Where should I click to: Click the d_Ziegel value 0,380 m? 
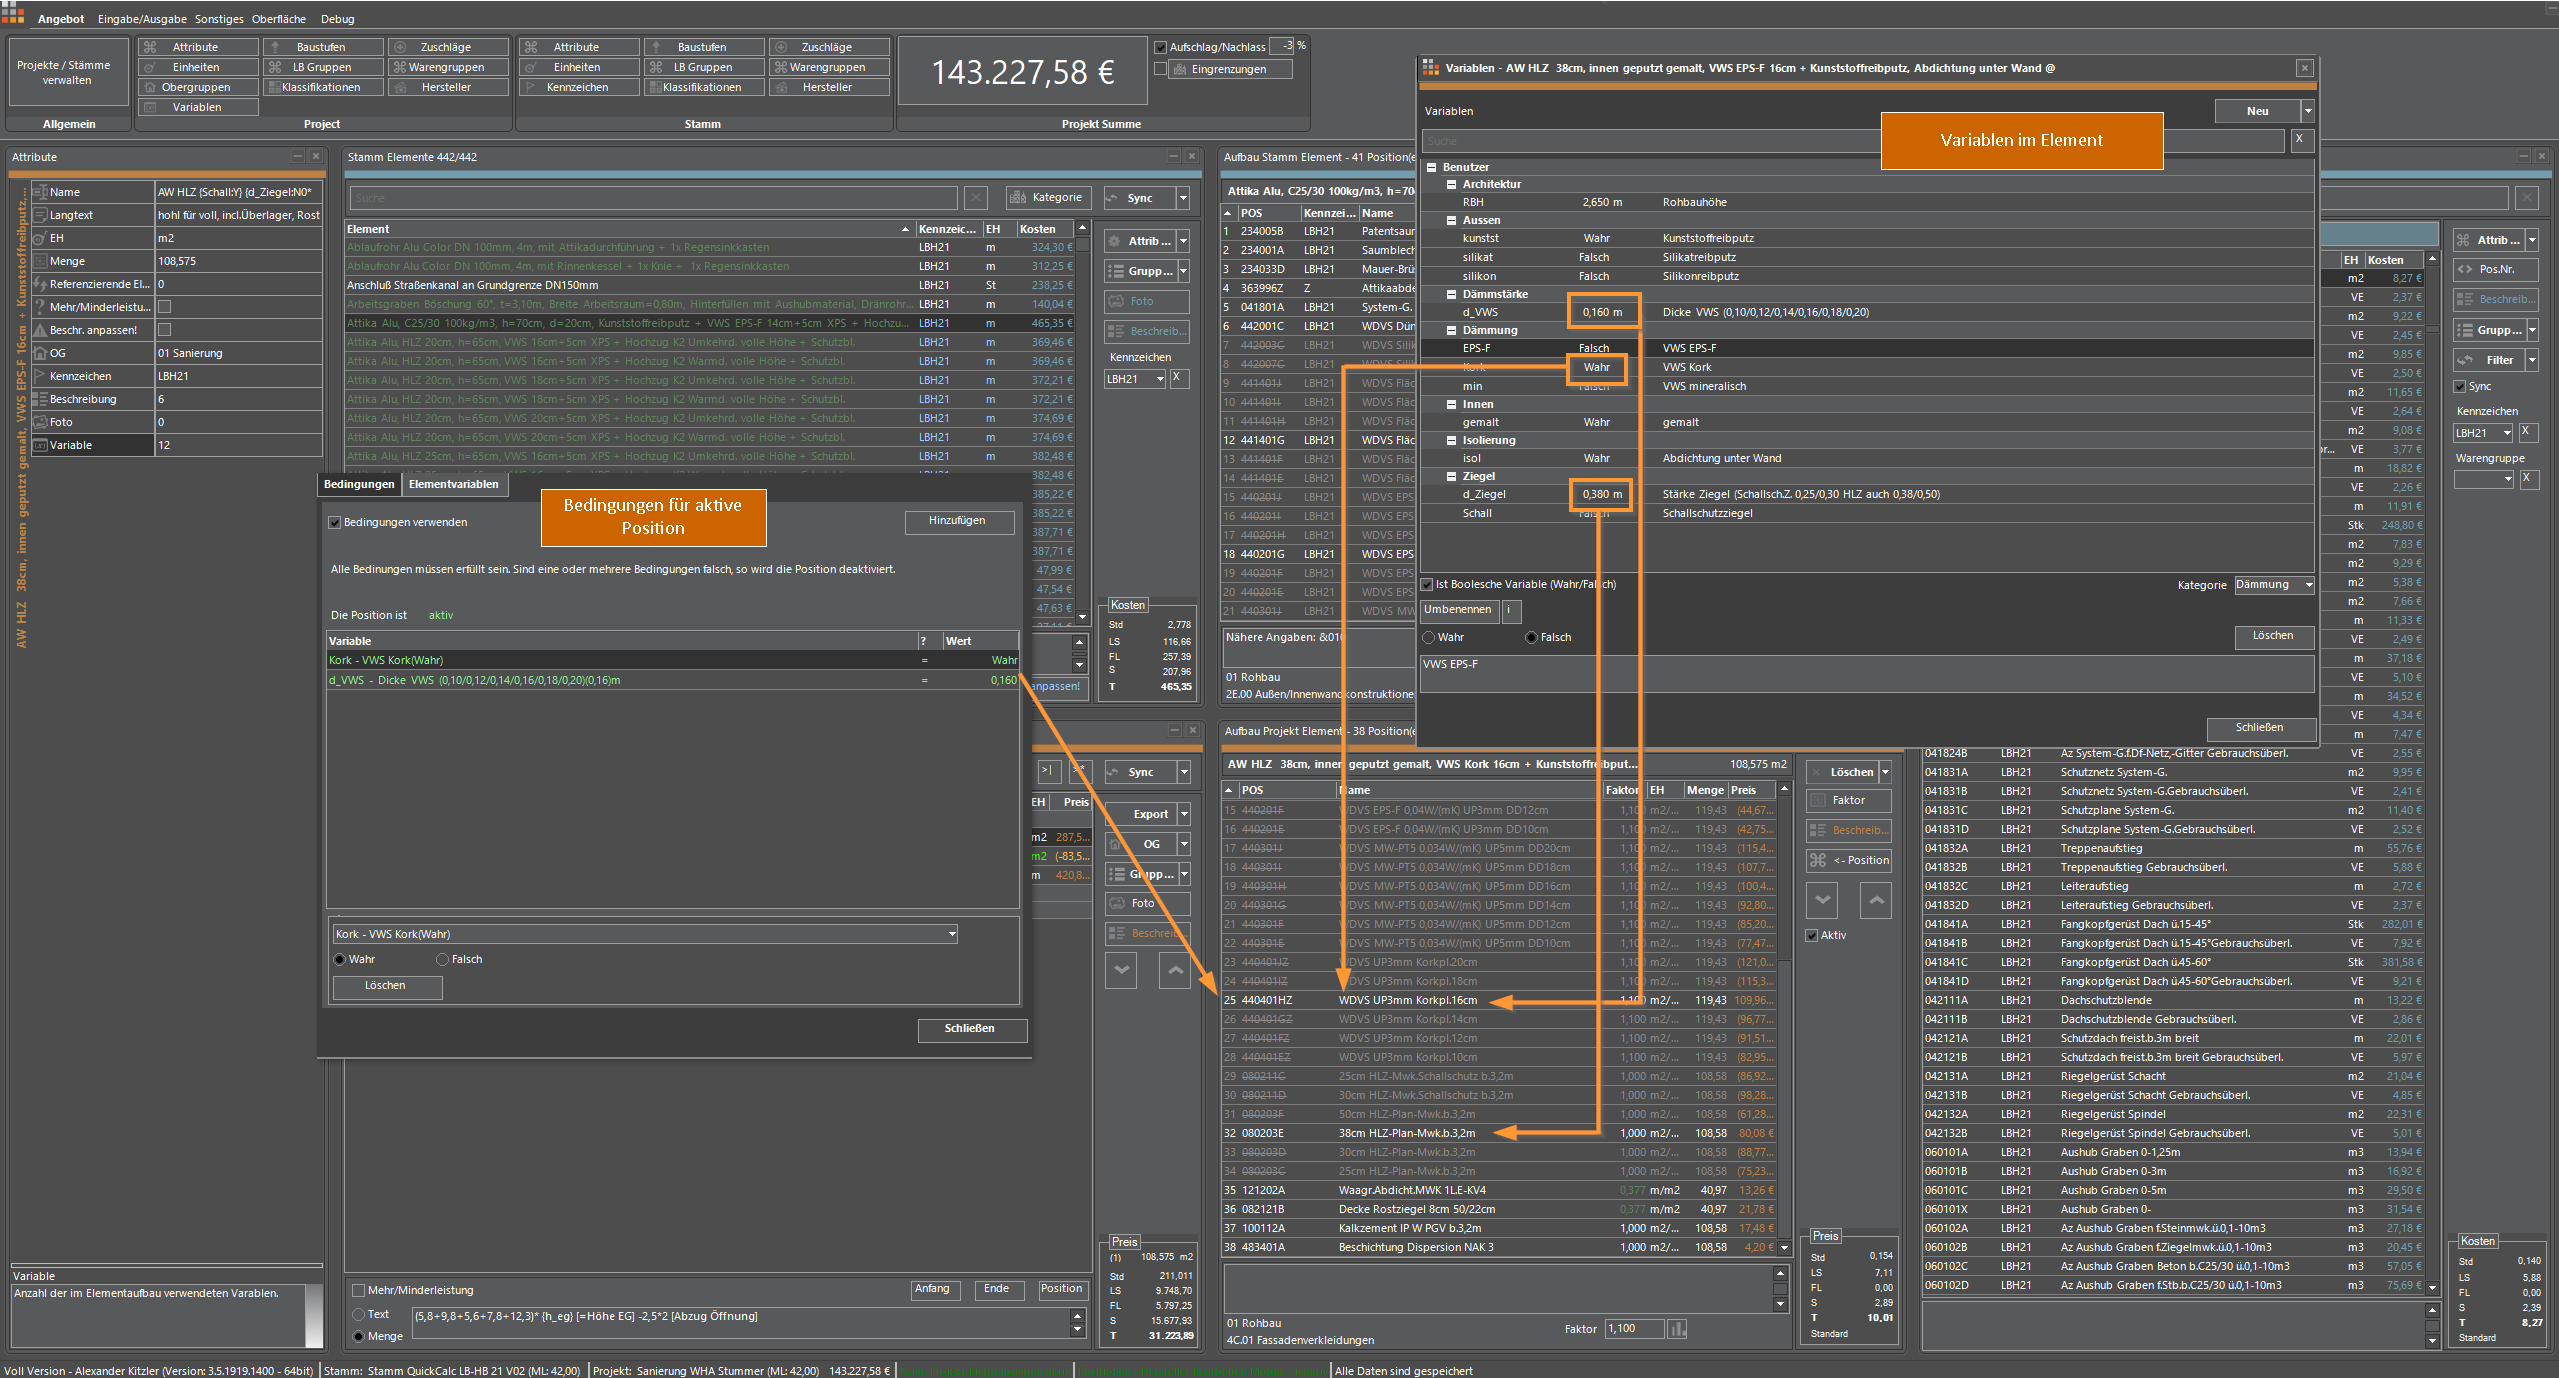pos(1602,494)
